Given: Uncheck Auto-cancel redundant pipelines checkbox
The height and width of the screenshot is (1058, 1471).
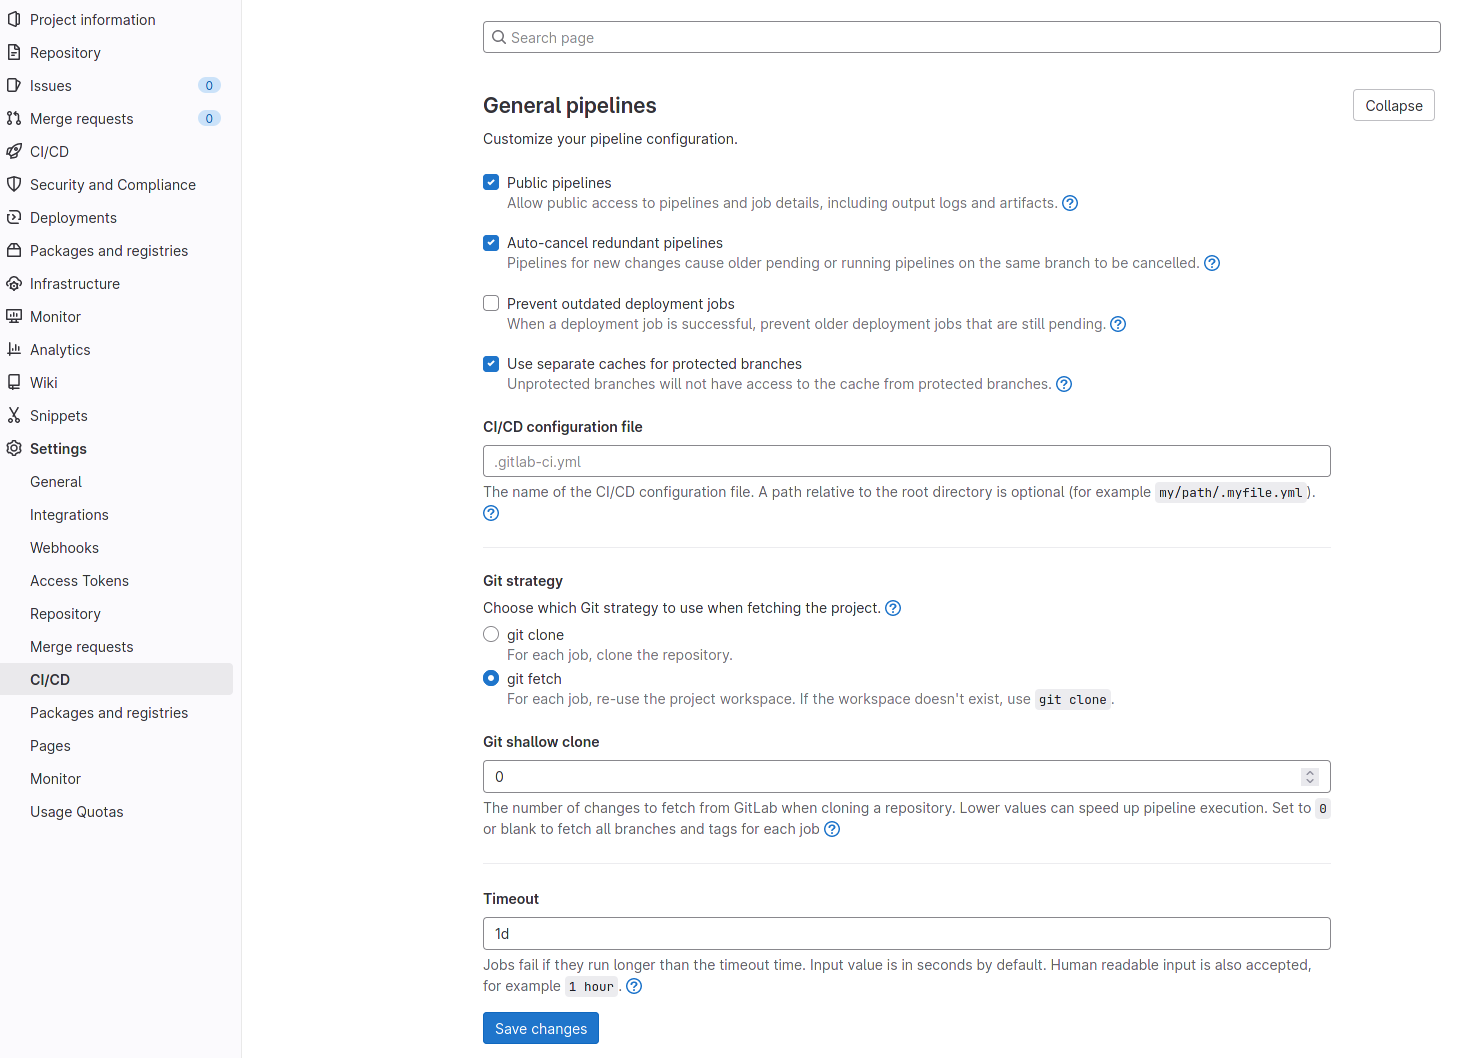Looking at the screenshot, I should coord(491,242).
